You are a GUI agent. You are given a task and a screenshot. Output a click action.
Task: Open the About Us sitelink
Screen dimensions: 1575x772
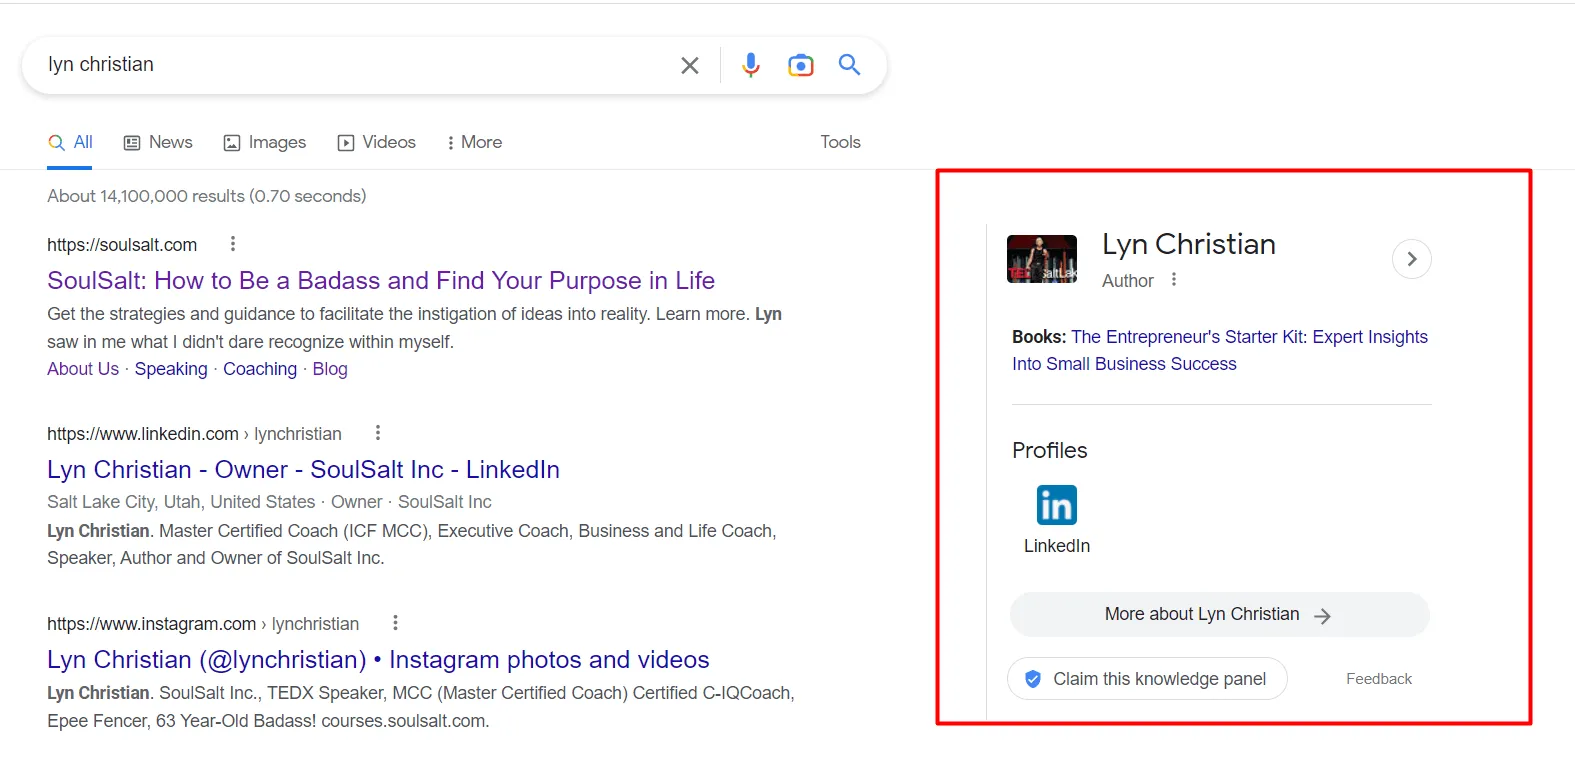tap(83, 369)
